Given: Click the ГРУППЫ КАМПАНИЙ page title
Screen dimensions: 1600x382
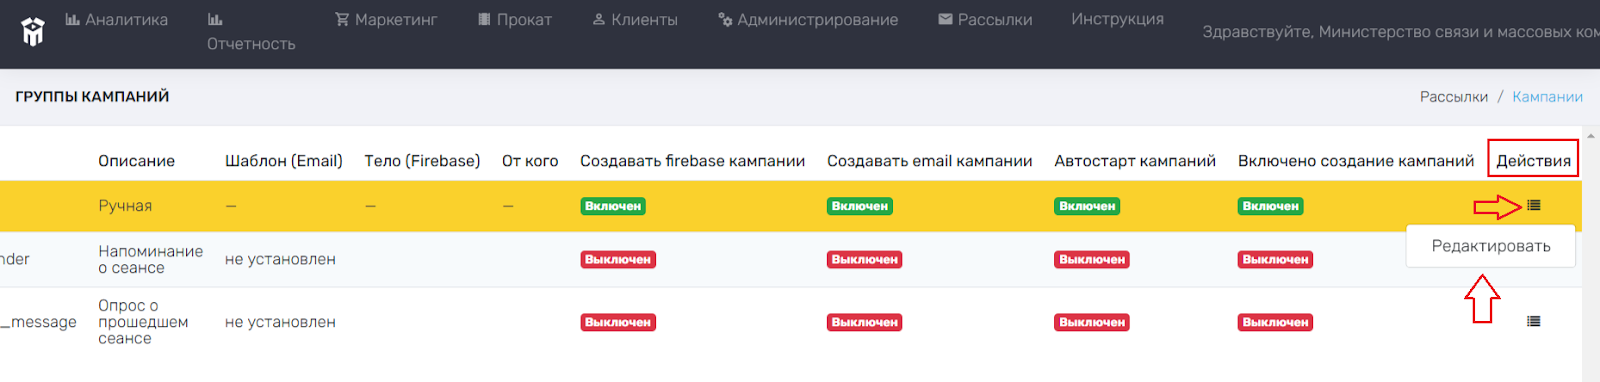Looking at the screenshot, I should coord(92,97).
